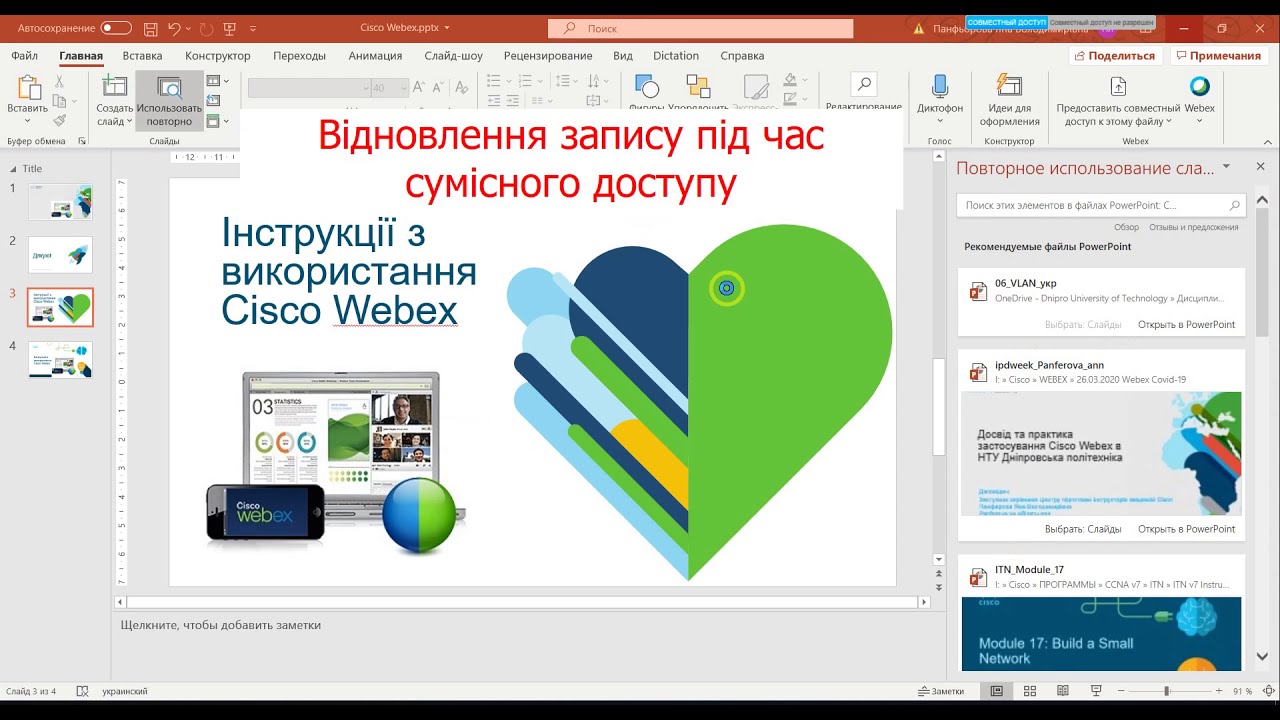Click the Reset slide icon
This screenshot has height=720, width=1280.
(x=213, y=101)
